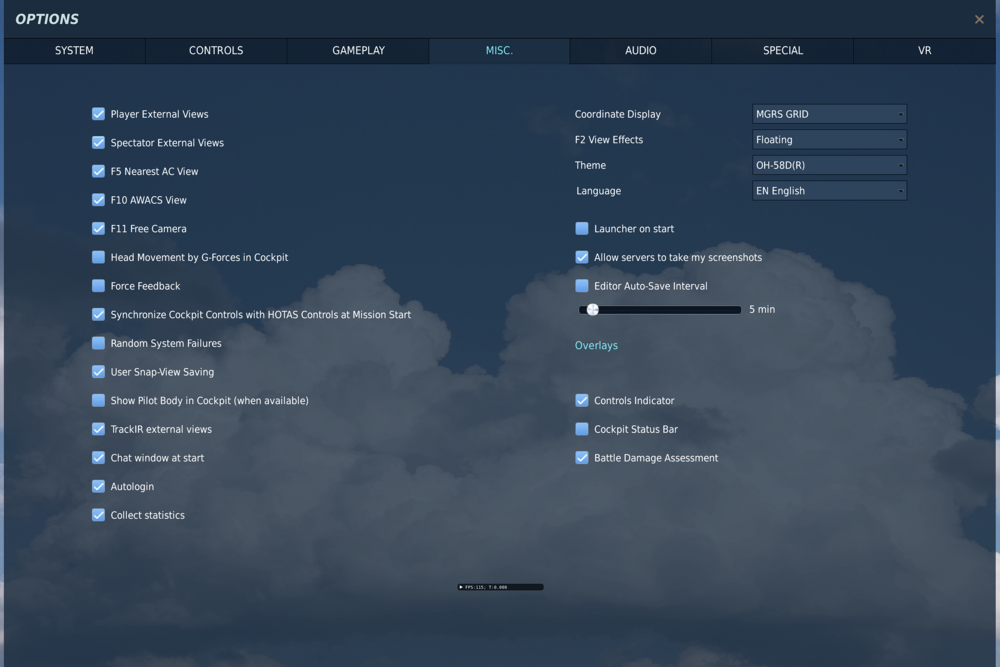Open the CONTROLS tab

click(216, 50)
